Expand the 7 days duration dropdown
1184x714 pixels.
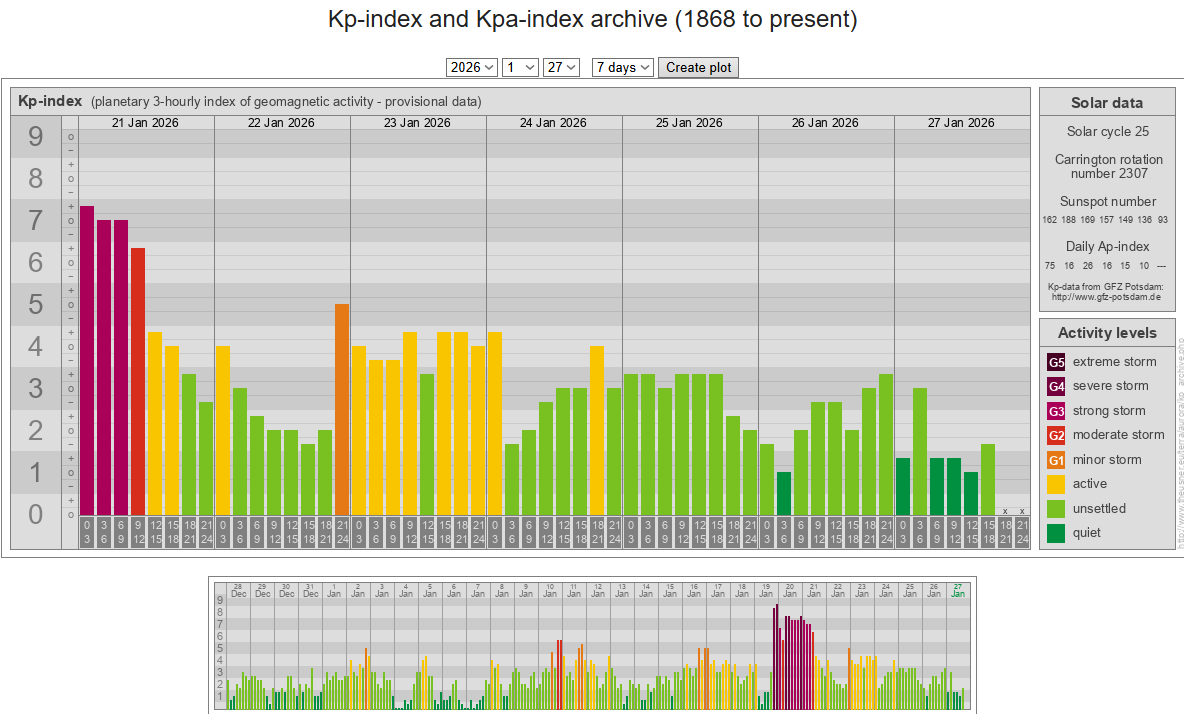tap(622, 67)
